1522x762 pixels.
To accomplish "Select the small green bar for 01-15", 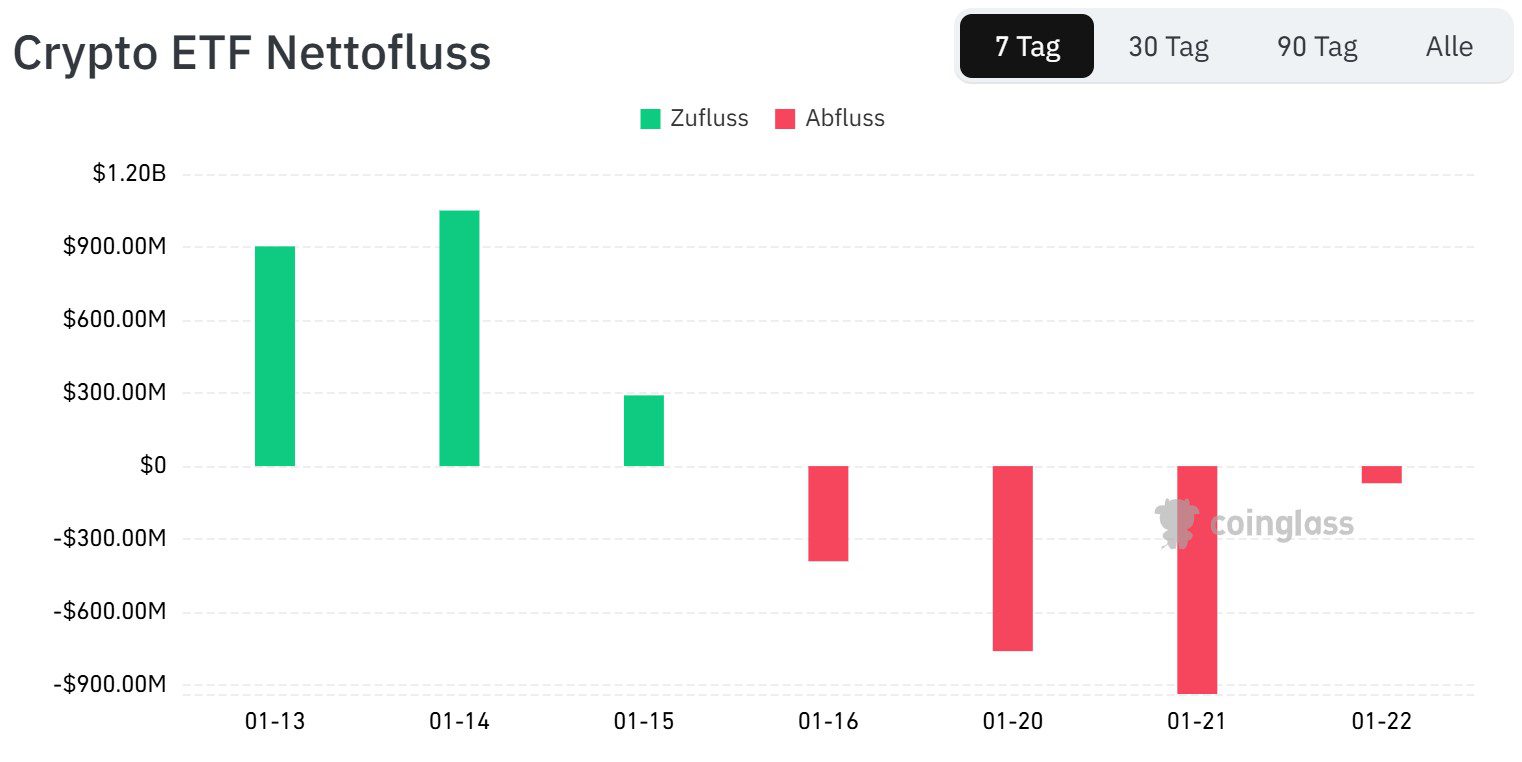I will click(644, 430).
